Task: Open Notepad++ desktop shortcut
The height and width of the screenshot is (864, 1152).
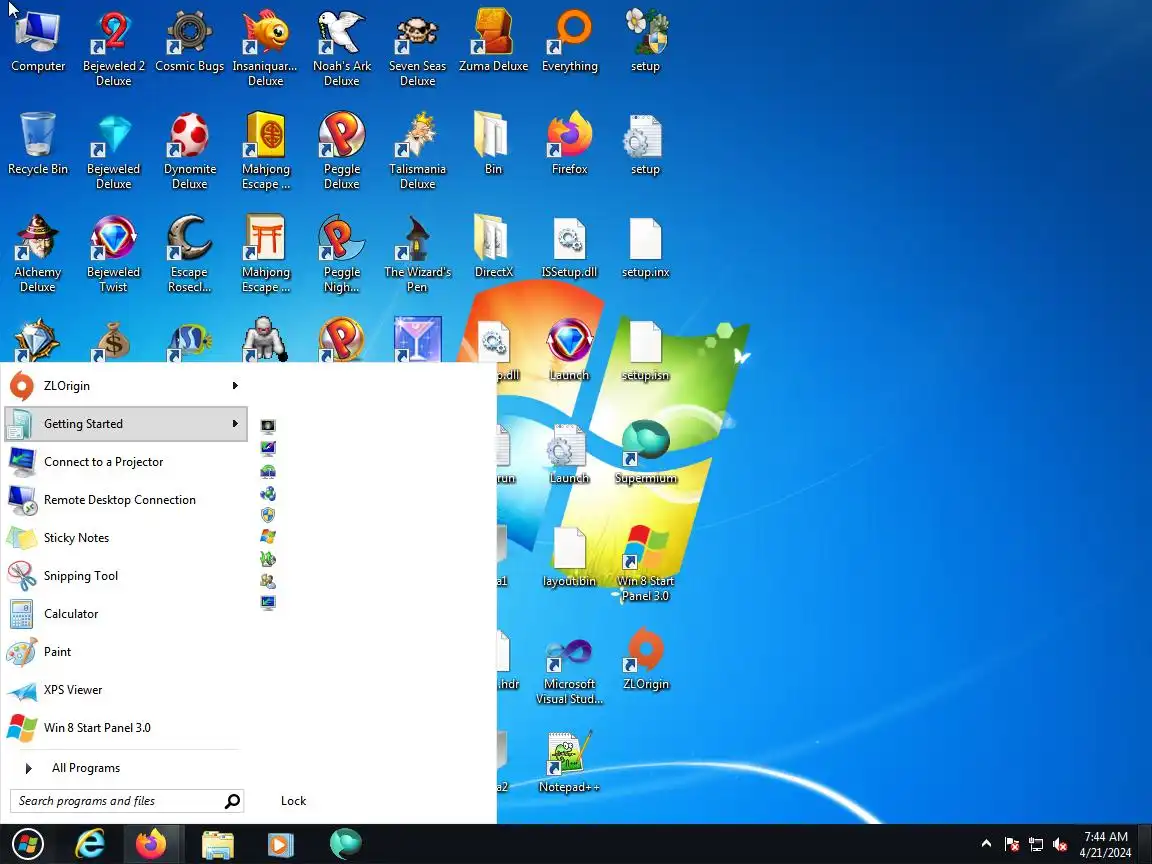Action: [569, 761]
